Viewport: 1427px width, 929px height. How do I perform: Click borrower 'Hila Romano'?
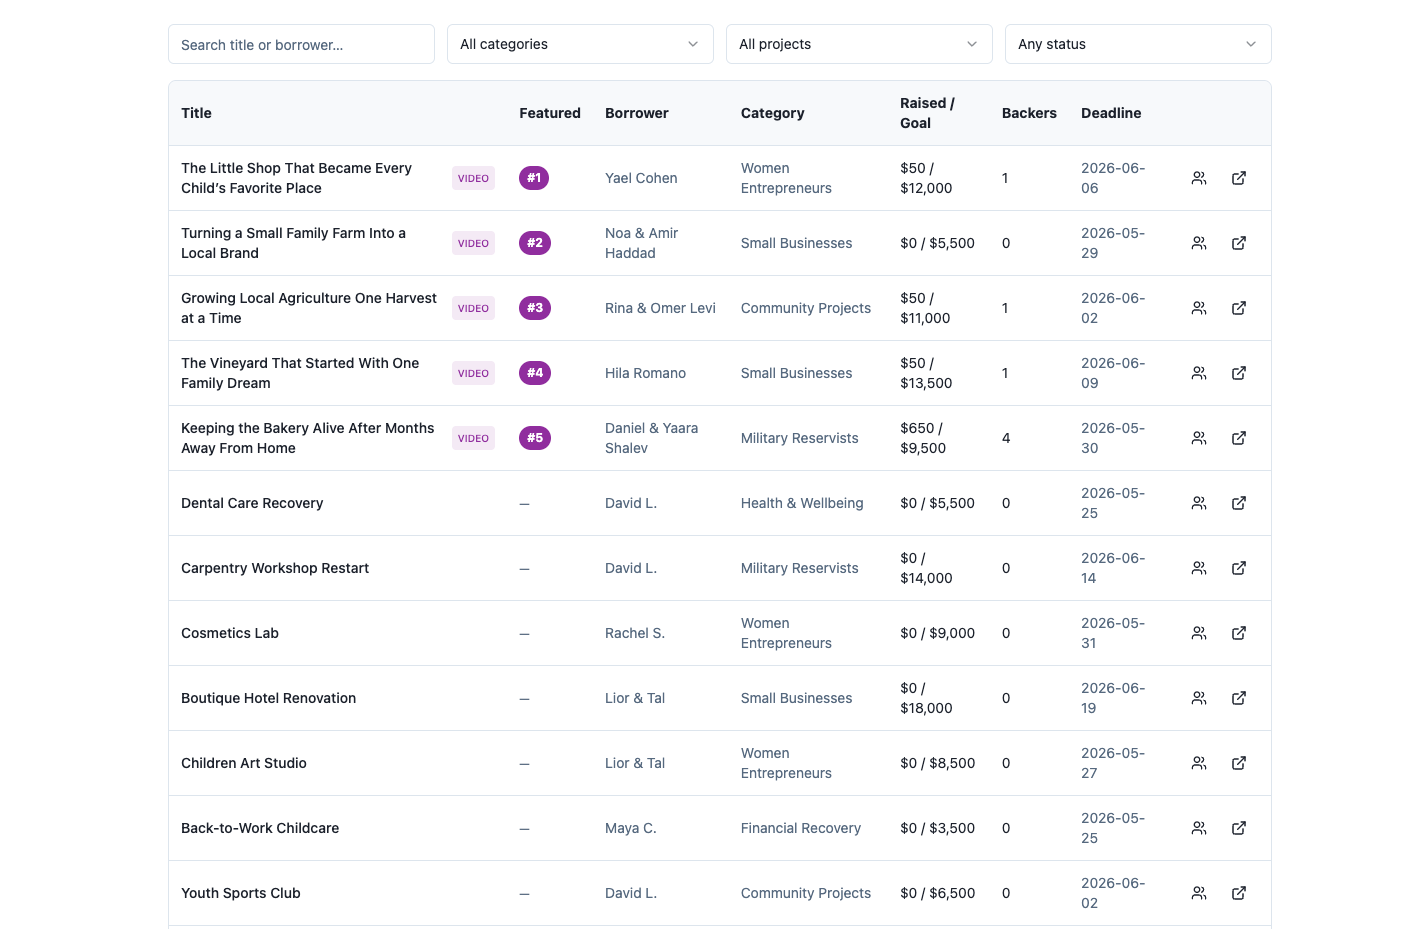(645, 373)
